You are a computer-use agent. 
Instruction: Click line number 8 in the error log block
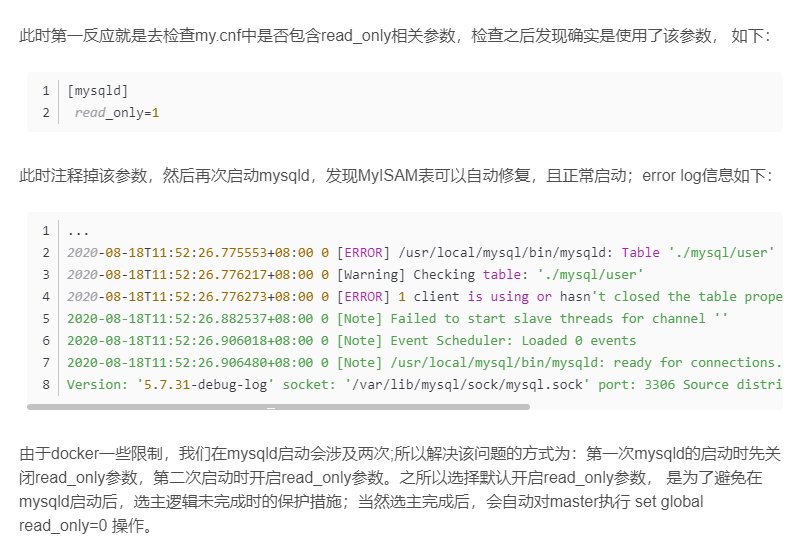[46, 384]
